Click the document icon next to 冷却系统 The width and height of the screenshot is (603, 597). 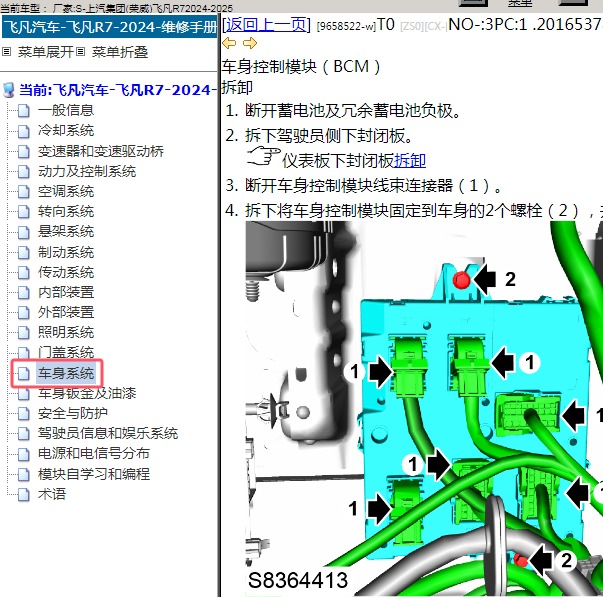[x=24, y=131]
